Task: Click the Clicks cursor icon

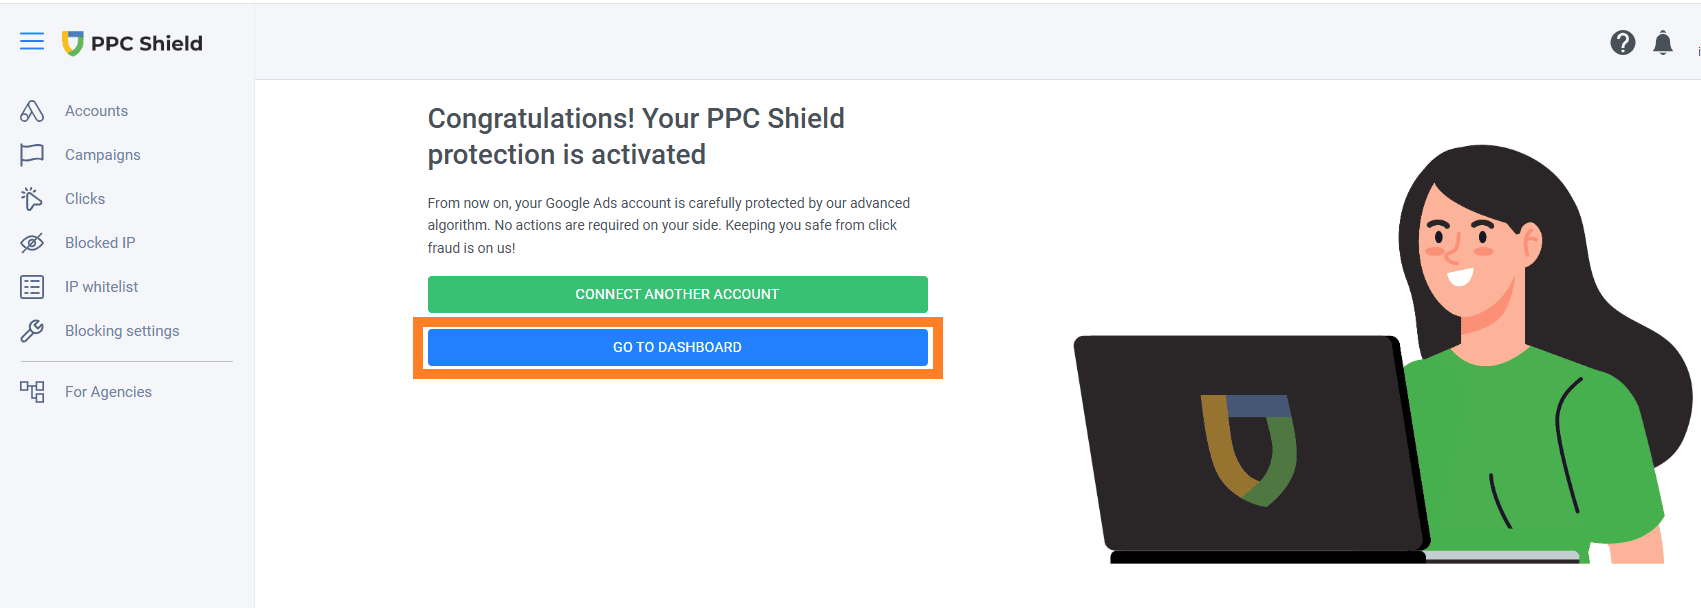Action: 32,199
